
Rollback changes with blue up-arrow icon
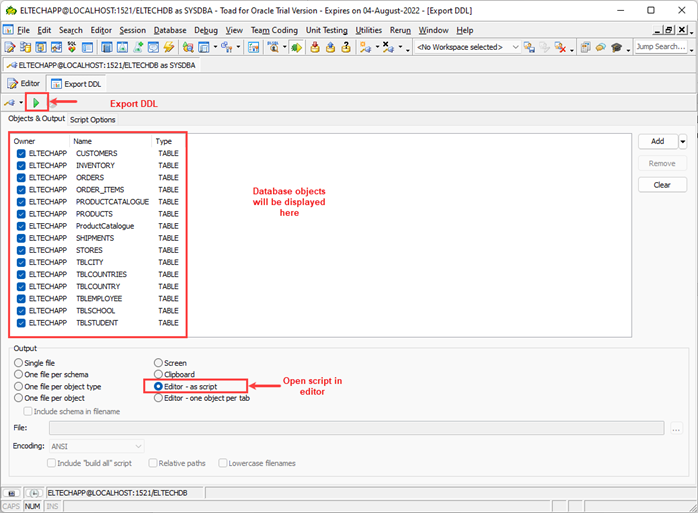tap(330, 47)
